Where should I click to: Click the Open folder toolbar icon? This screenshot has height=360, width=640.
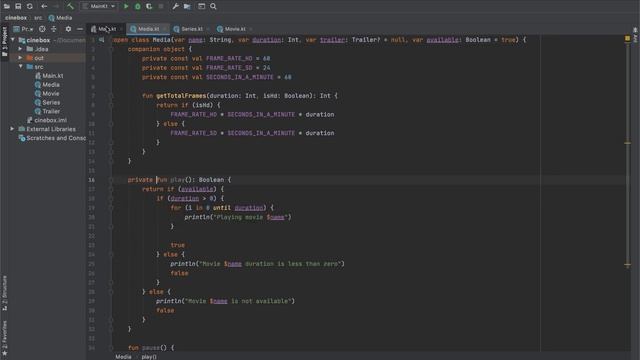(7, 6)
